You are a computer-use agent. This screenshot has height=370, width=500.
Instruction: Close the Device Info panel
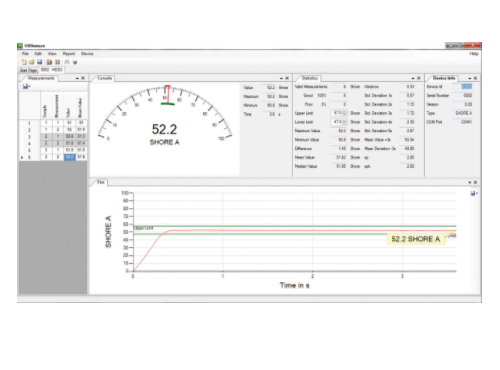476,78
